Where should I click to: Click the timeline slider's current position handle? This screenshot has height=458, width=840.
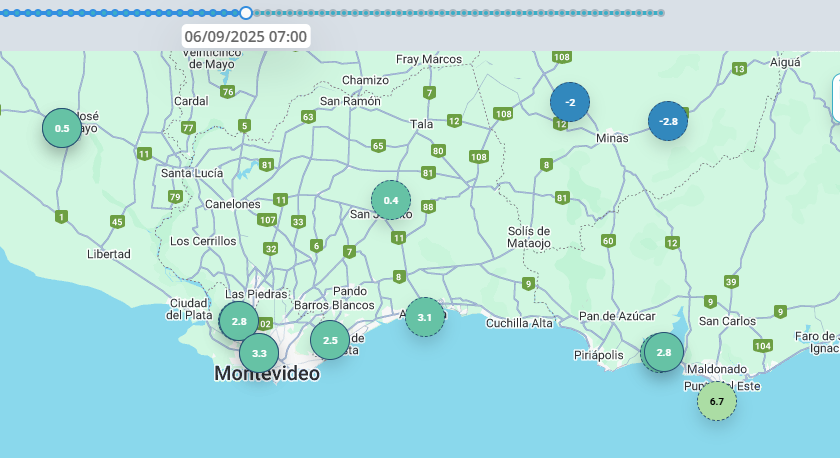pos(246,13)
